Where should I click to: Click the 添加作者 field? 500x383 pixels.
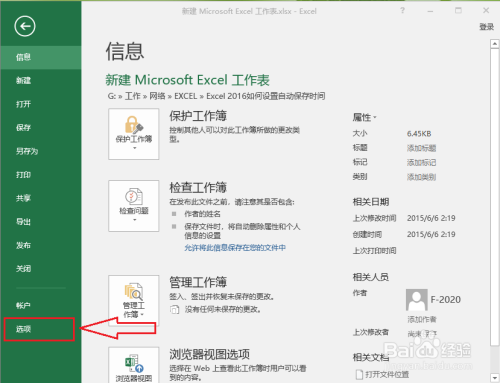click(422, 319)
